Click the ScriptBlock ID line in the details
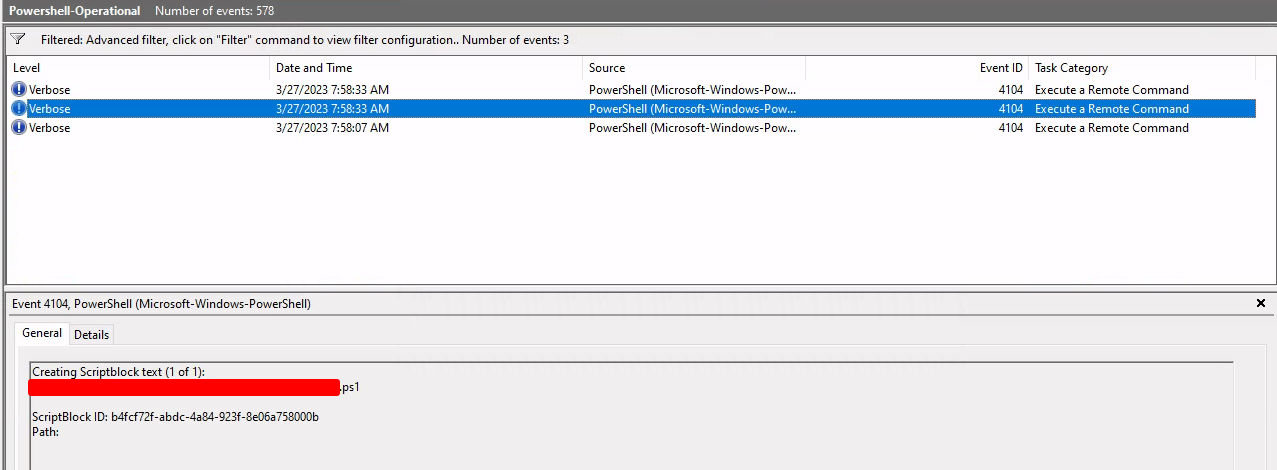 tap(175, 416)
